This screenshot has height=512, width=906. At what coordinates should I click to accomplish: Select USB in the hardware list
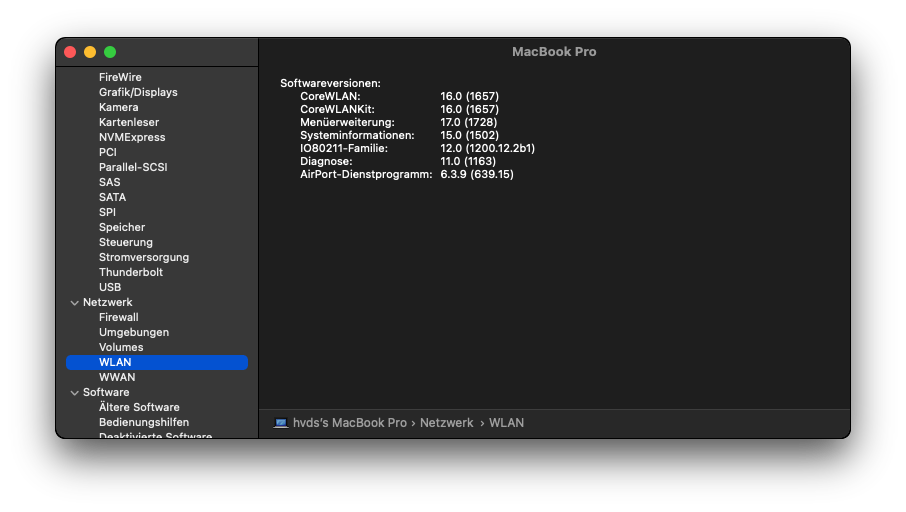point(110,287)
